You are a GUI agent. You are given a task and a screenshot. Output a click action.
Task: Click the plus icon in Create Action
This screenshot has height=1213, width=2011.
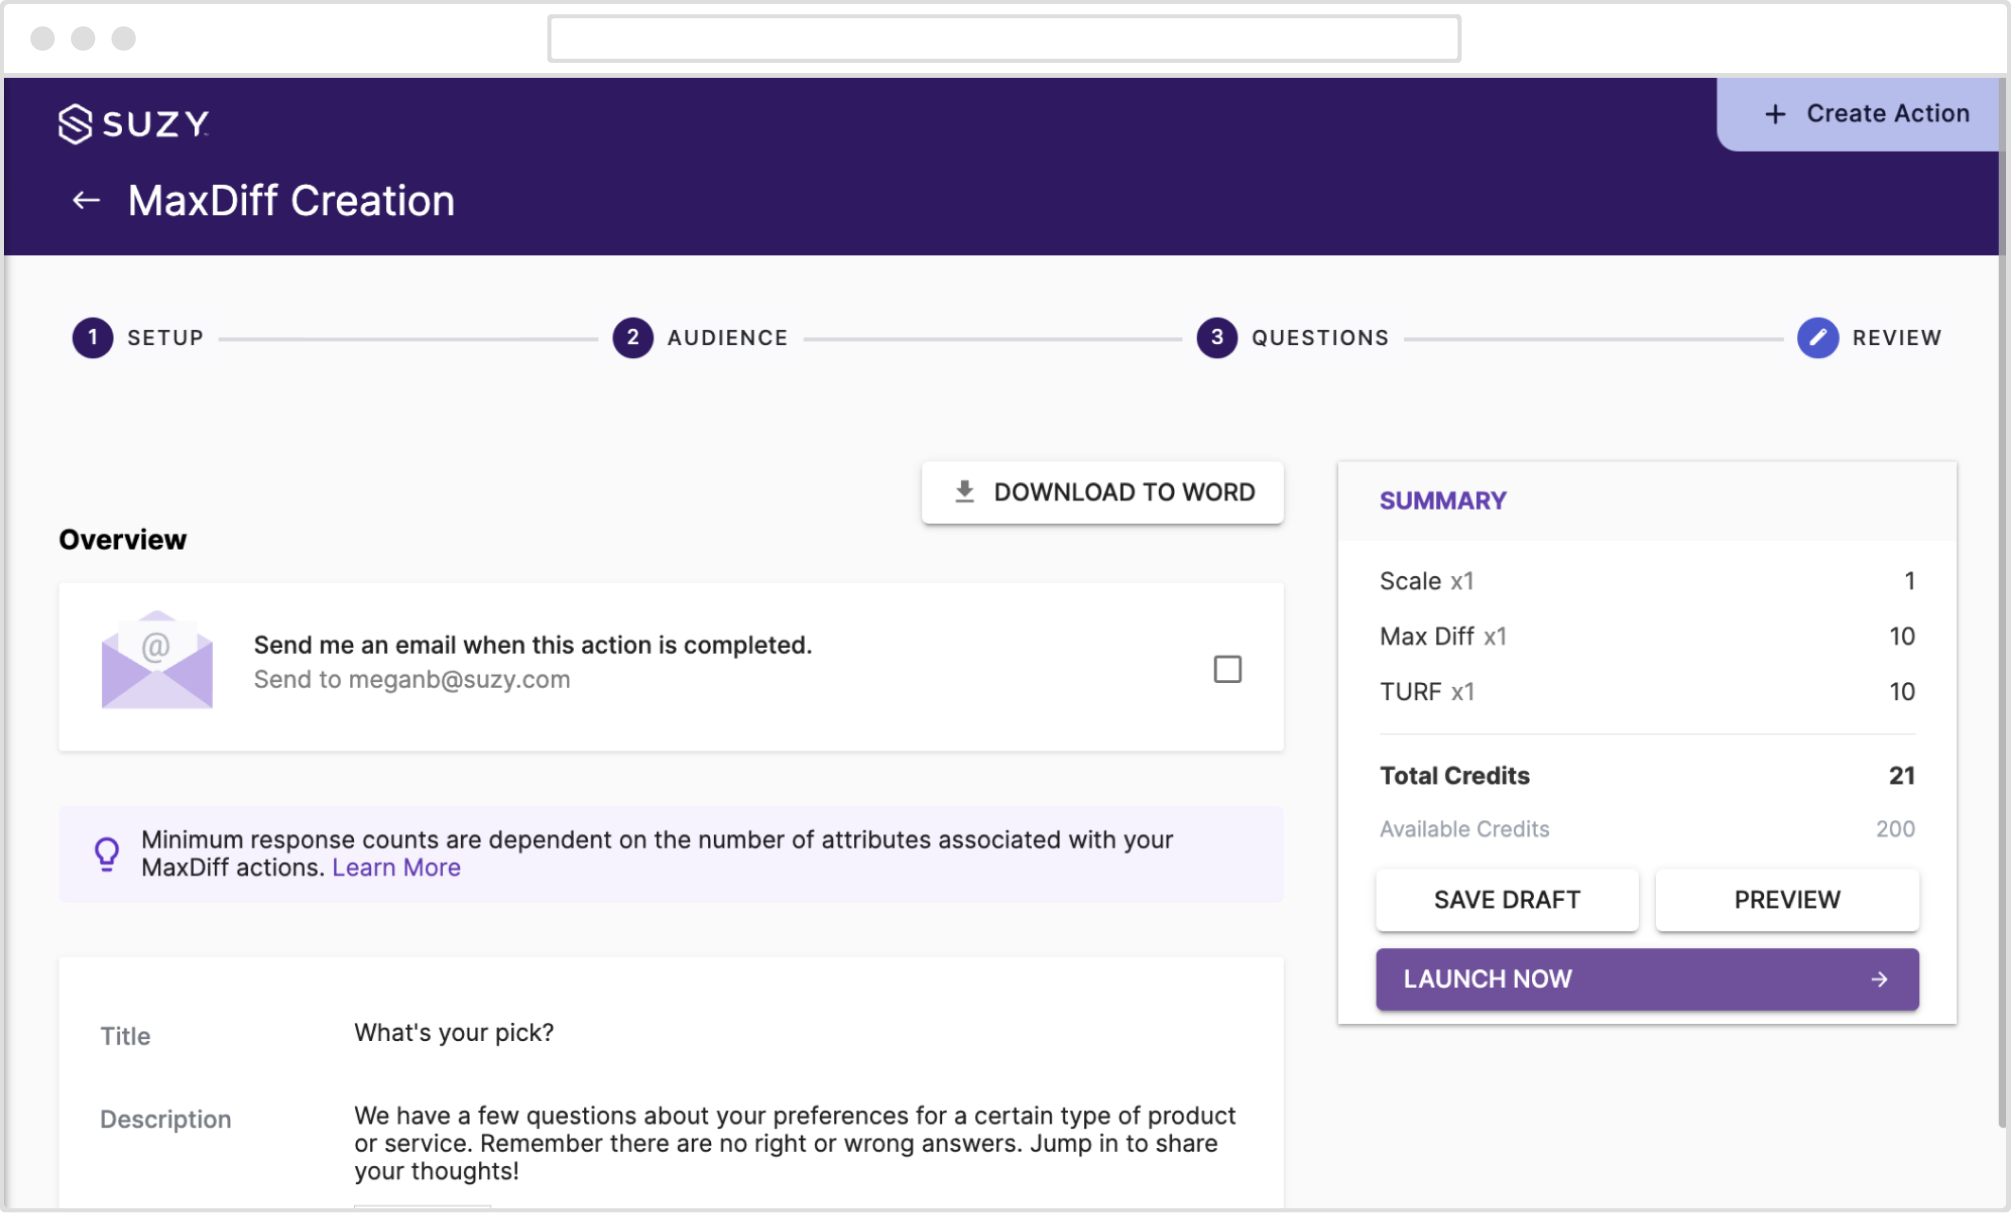tap(1775, 114)
